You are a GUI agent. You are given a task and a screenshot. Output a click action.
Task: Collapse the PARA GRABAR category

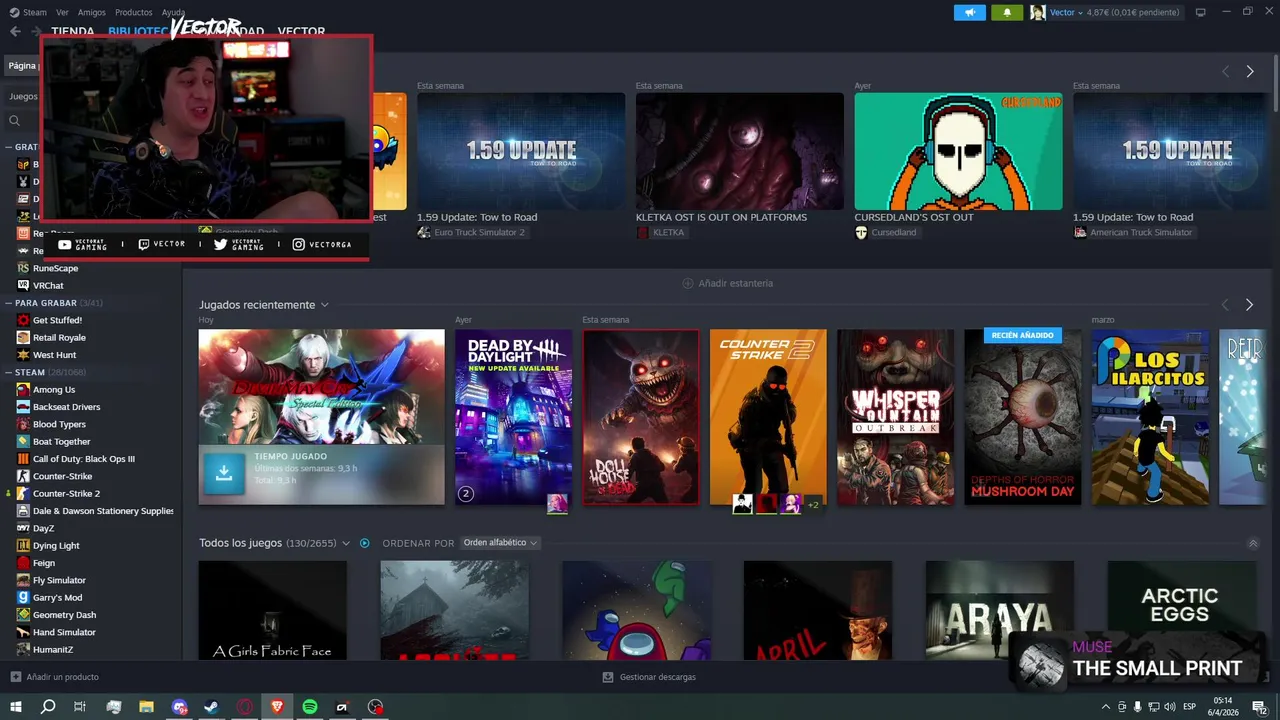pos(9,303)
